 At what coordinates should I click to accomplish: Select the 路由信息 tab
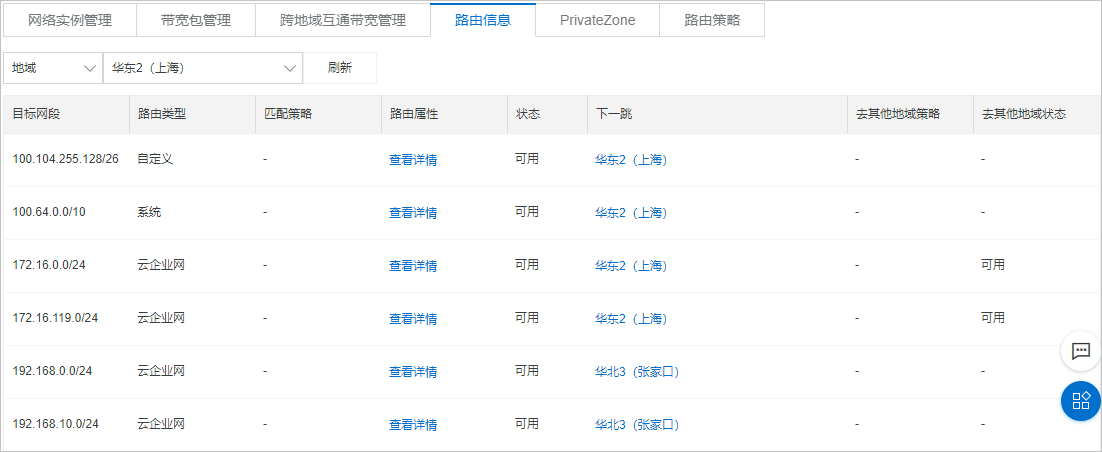(x=483, y=20)
